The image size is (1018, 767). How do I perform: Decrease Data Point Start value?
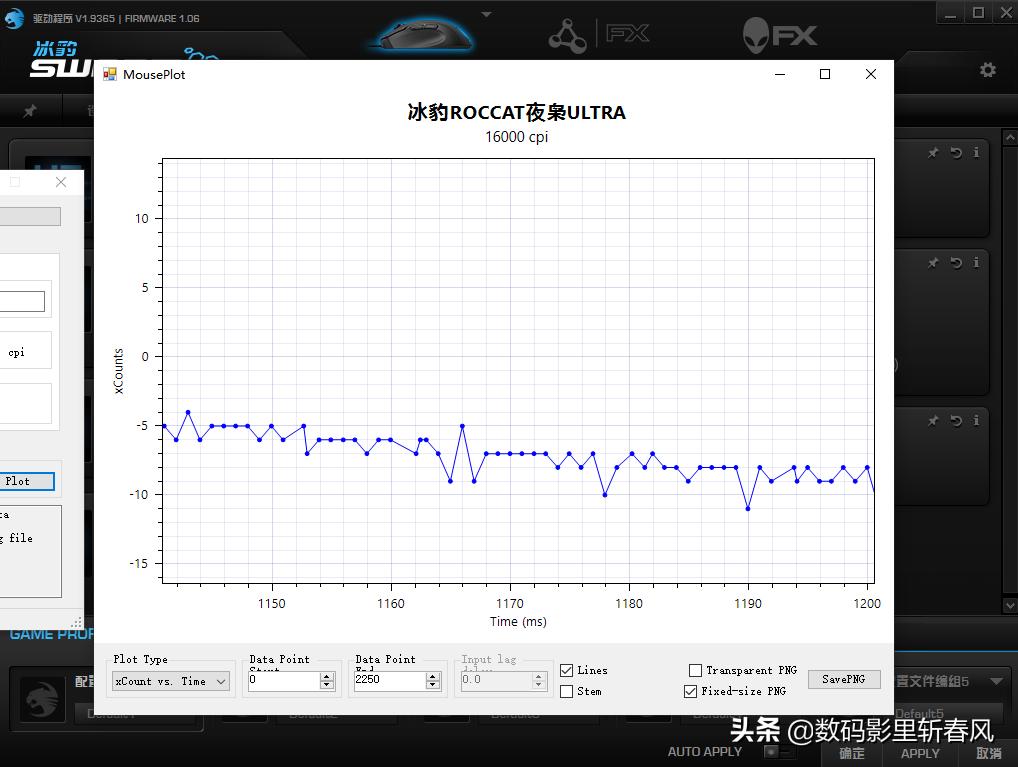pyautogui.click(x=327, y=685)
